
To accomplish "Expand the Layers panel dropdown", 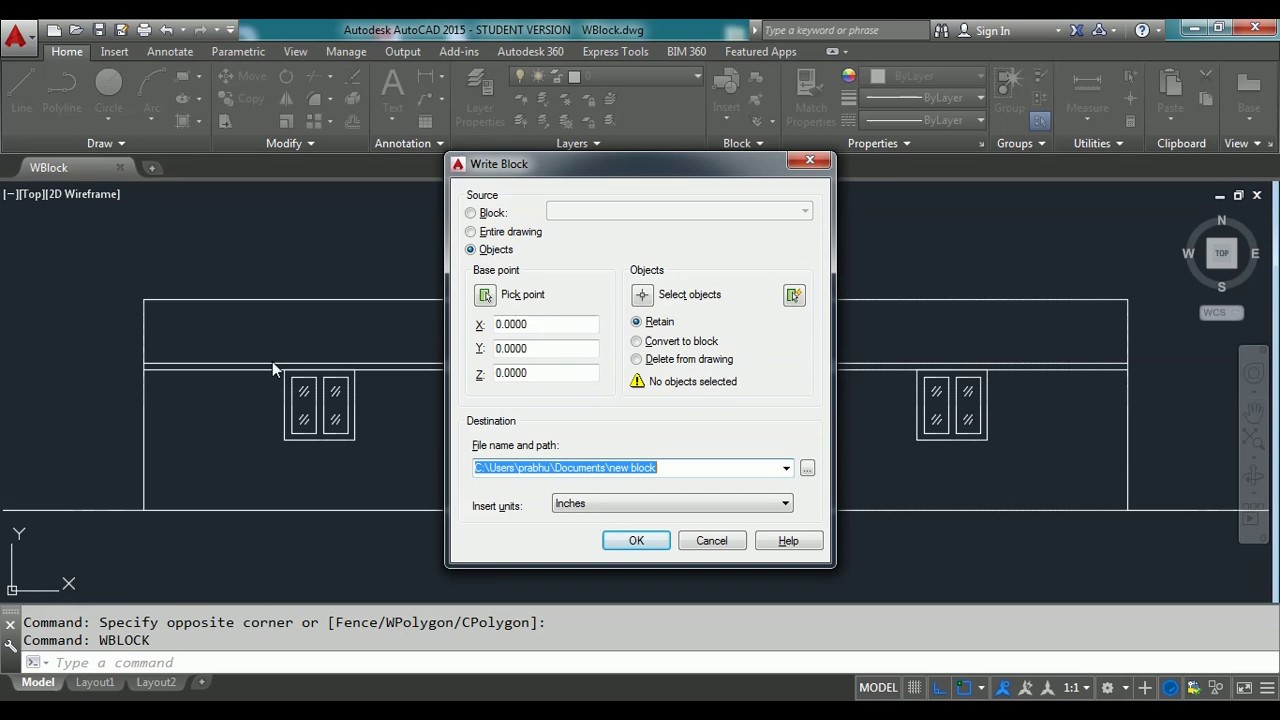I will [x=578, y=143].
